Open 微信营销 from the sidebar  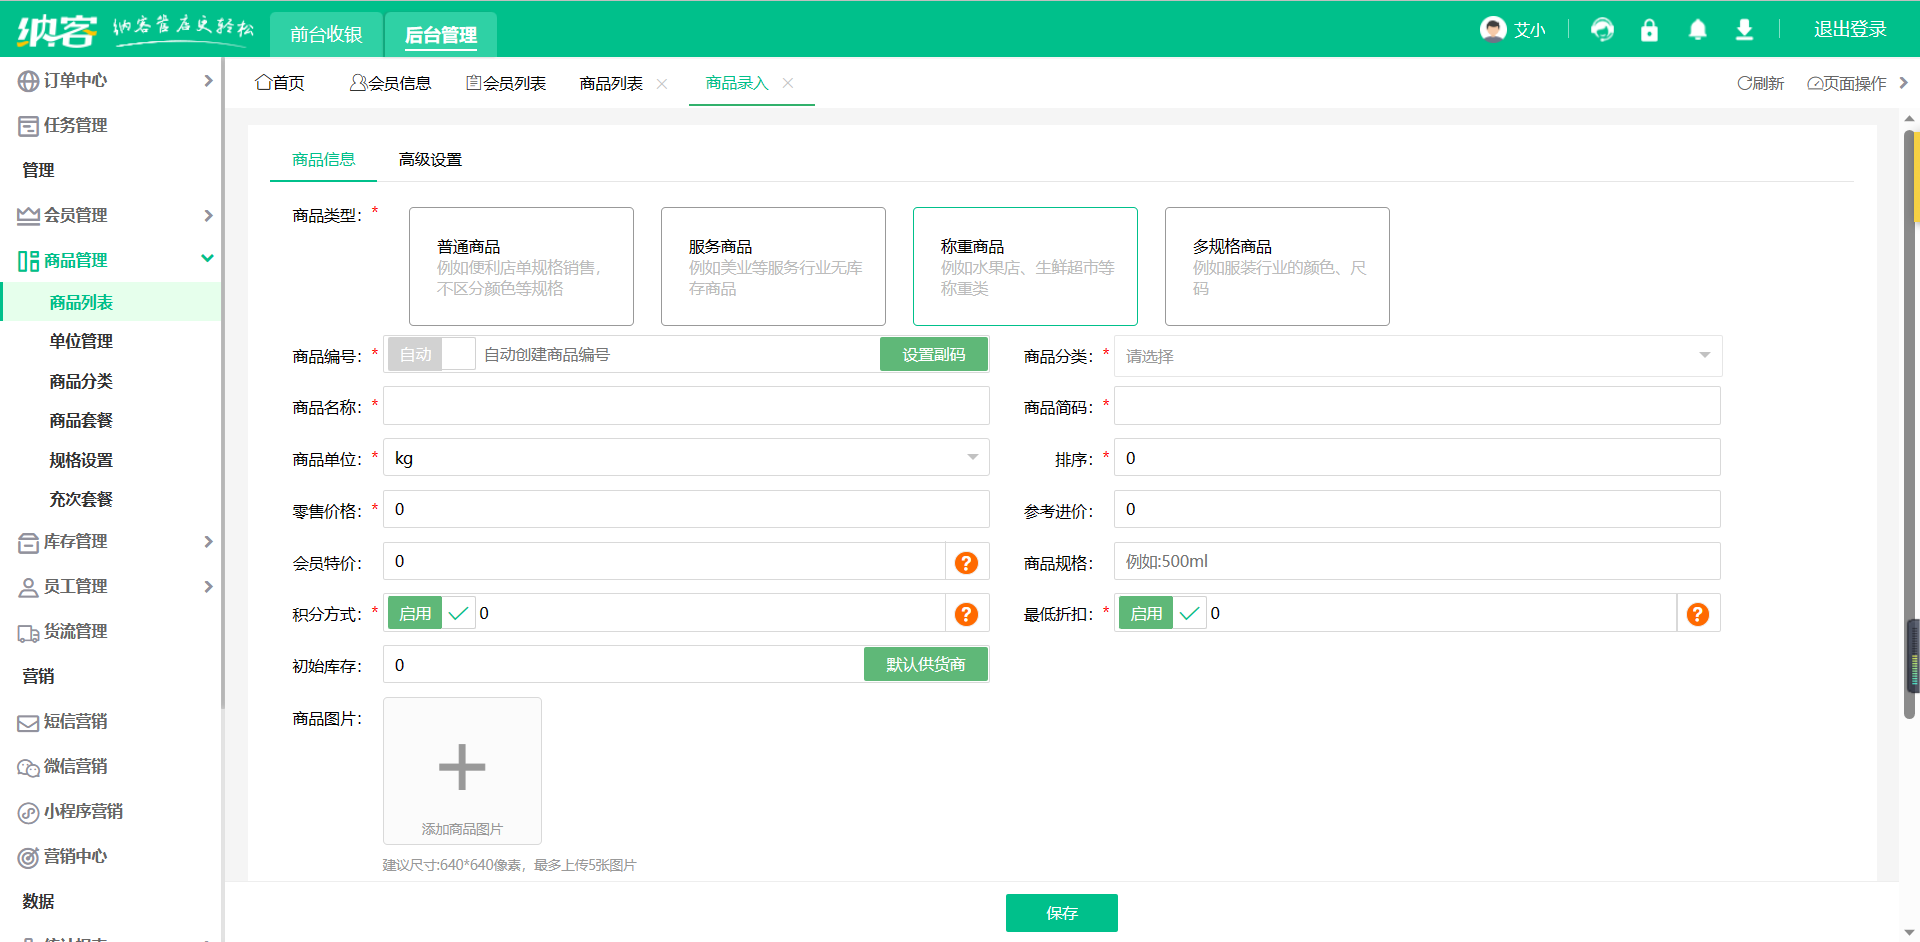pos(74,766)
